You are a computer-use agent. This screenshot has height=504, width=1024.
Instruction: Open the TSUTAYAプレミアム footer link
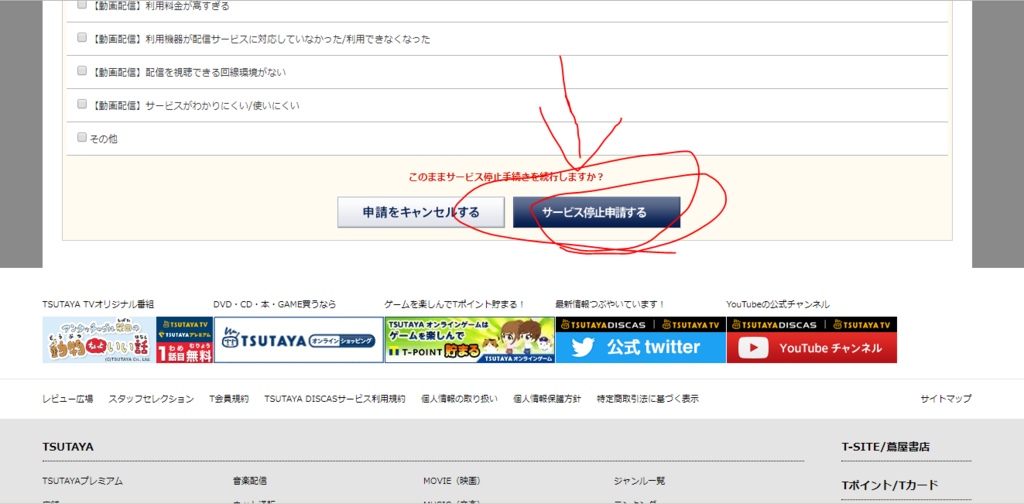coord(82,481)
